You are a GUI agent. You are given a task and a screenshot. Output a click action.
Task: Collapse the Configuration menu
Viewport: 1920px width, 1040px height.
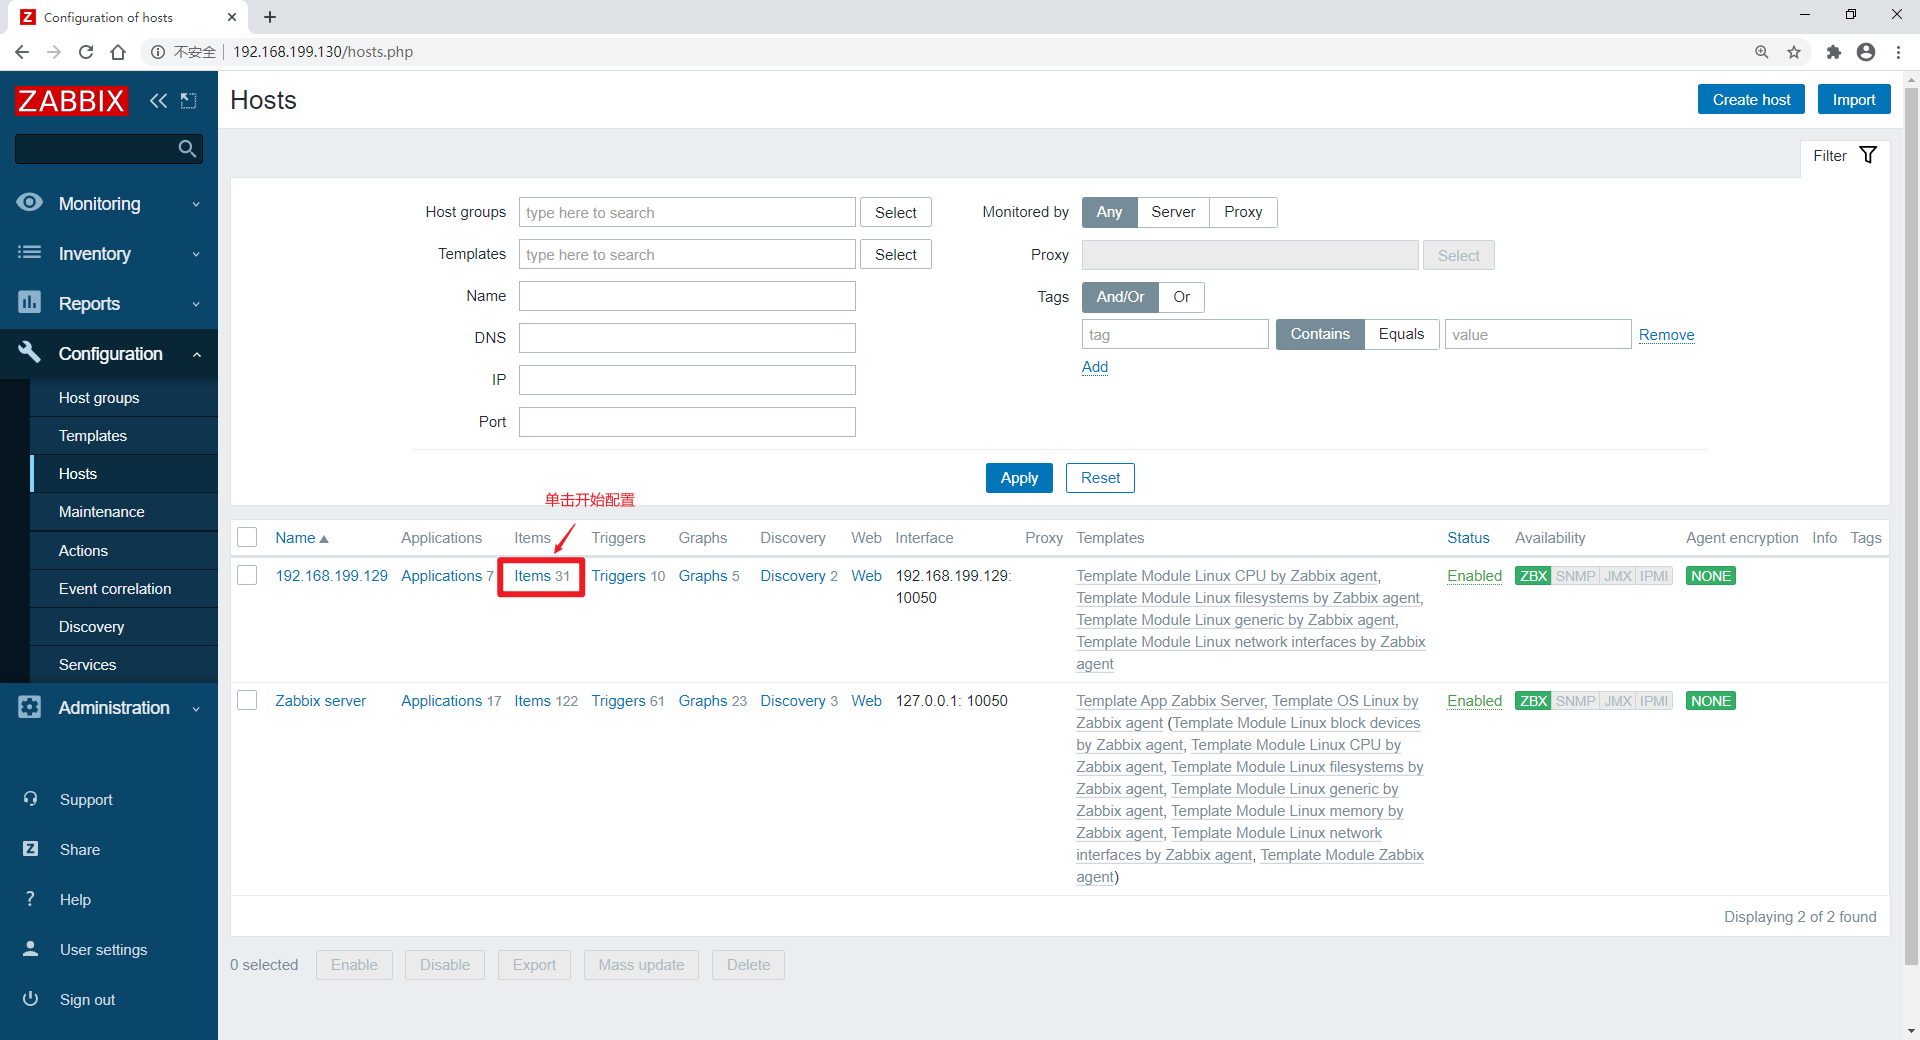tap(109, 353)
